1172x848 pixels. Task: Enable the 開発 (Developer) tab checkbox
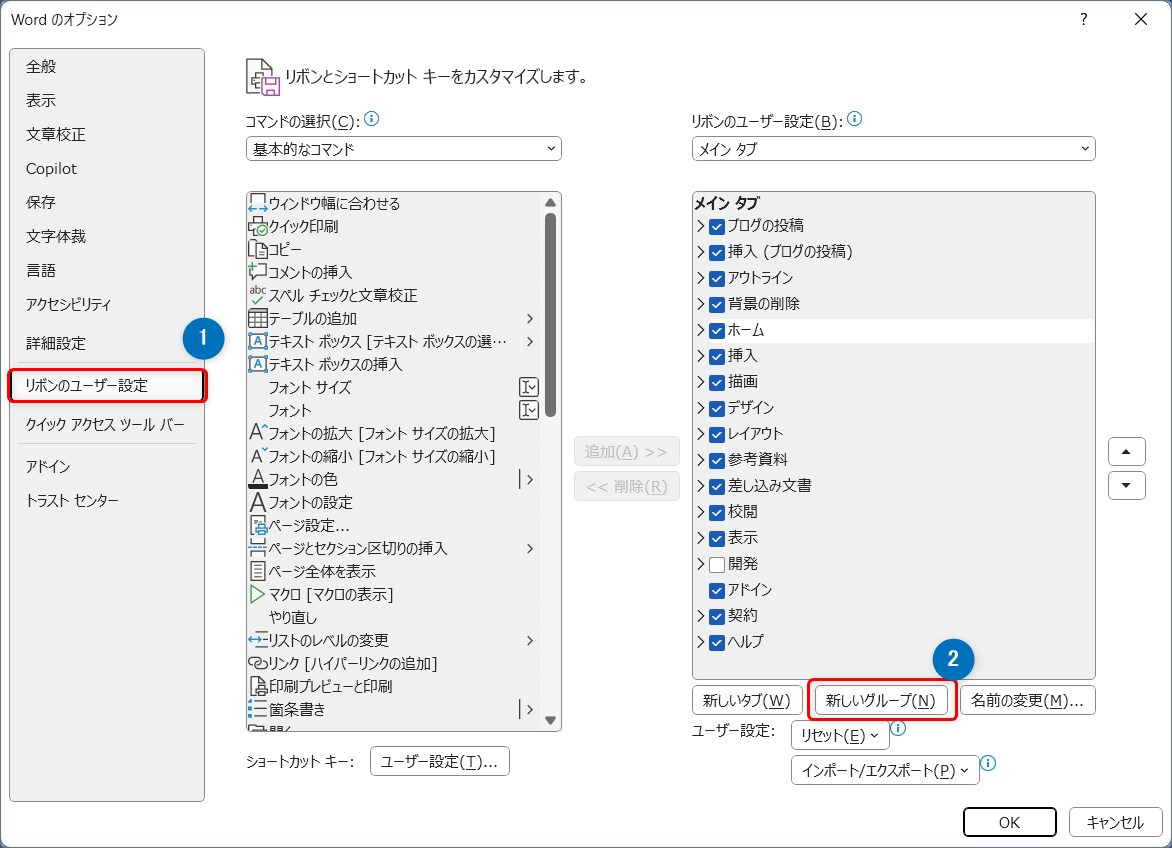click(716, 564)
